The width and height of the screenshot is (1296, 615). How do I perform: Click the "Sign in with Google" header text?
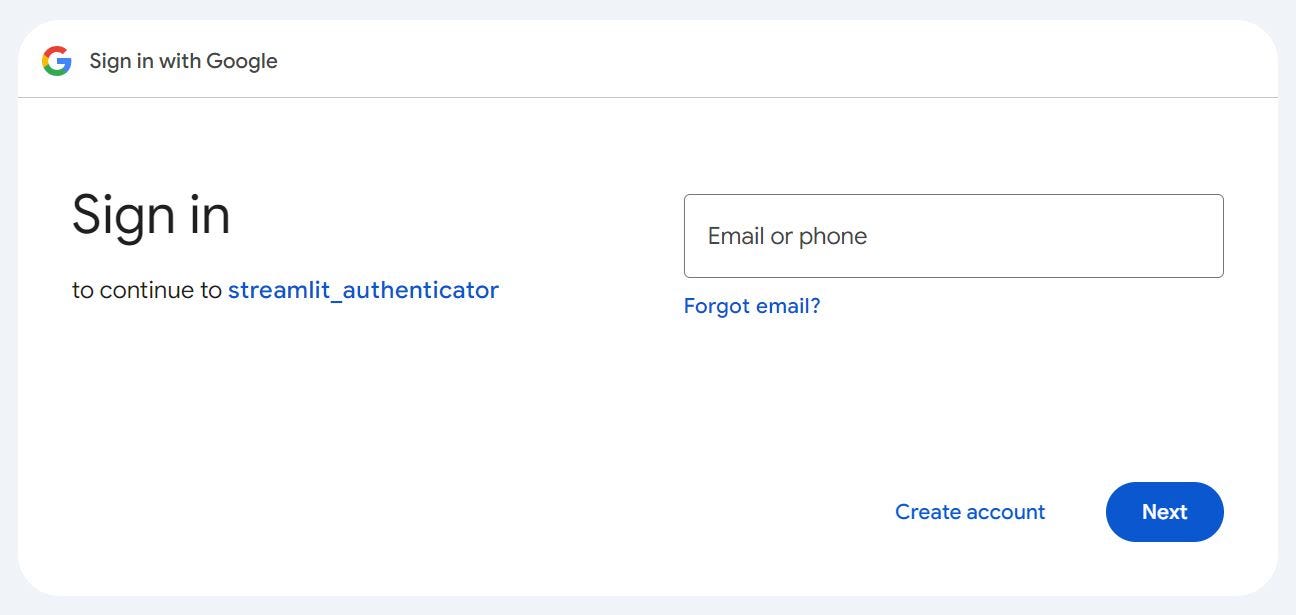(183, 61)
